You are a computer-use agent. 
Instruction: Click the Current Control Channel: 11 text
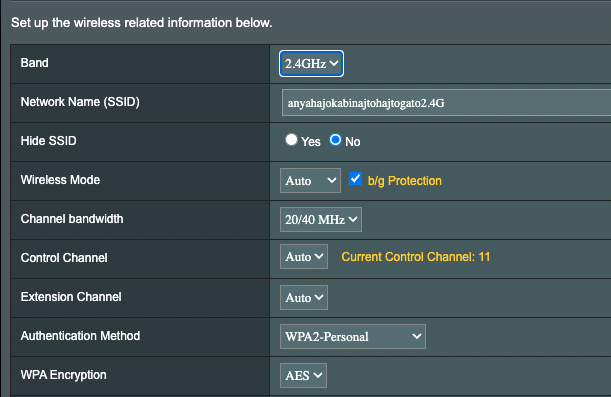point(415,257)
